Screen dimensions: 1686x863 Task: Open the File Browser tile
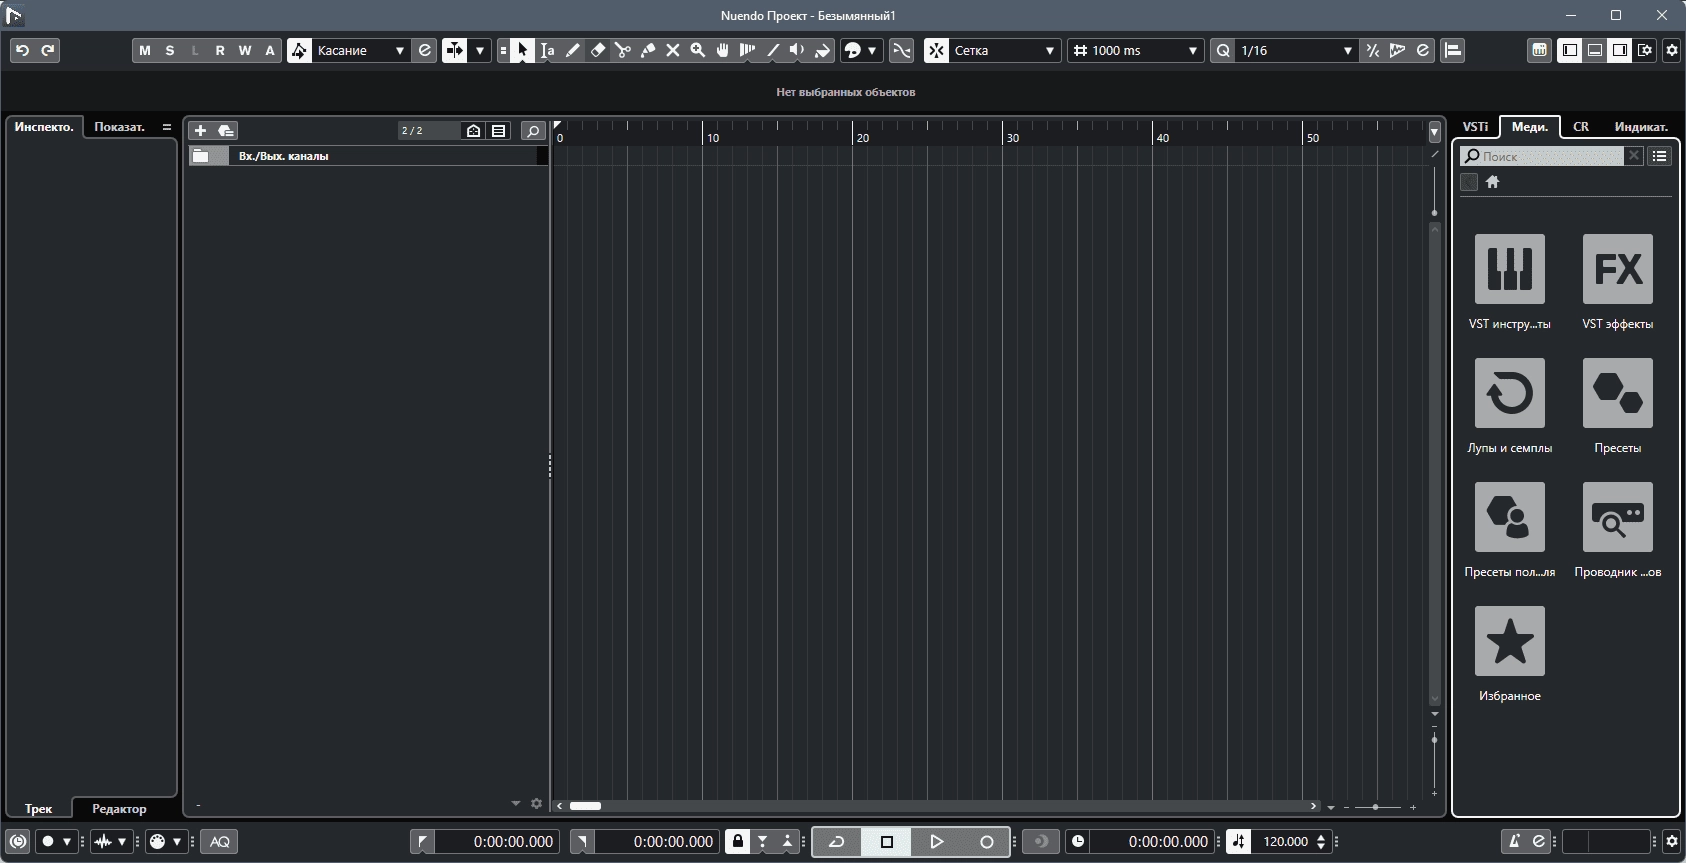pos(1617,517)
